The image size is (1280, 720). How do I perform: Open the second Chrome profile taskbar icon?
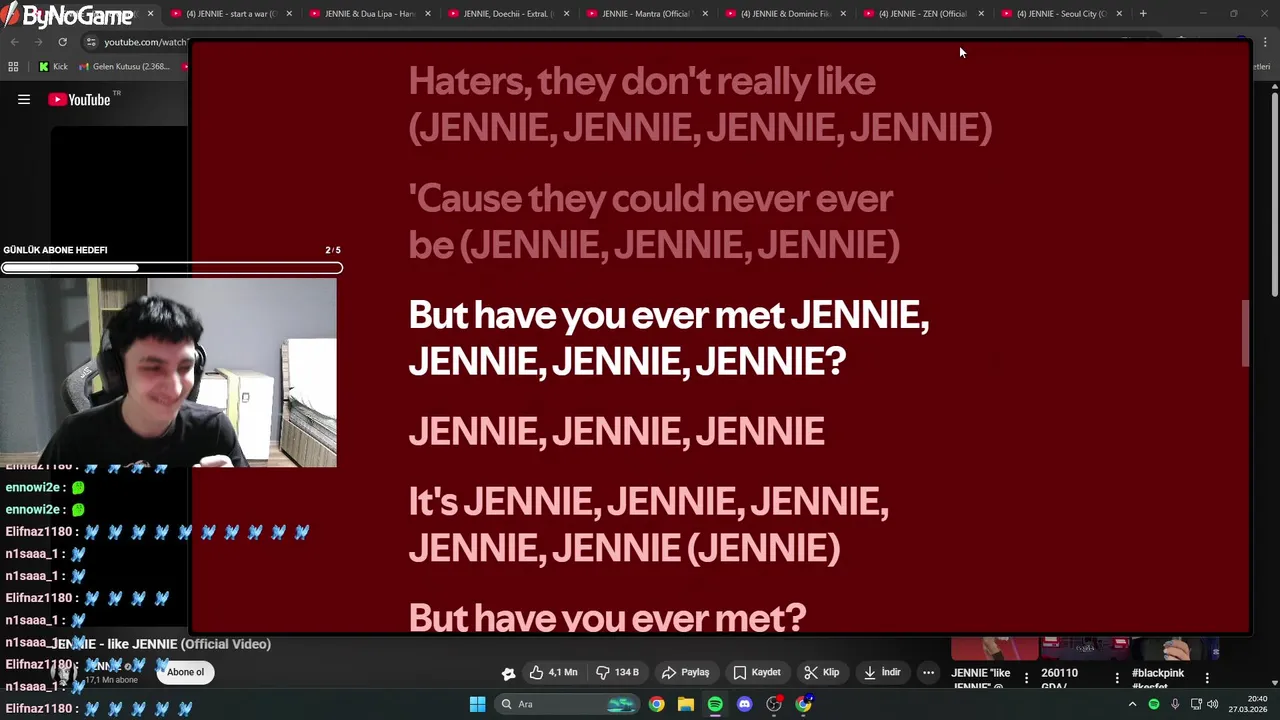(x=804, y=704)
